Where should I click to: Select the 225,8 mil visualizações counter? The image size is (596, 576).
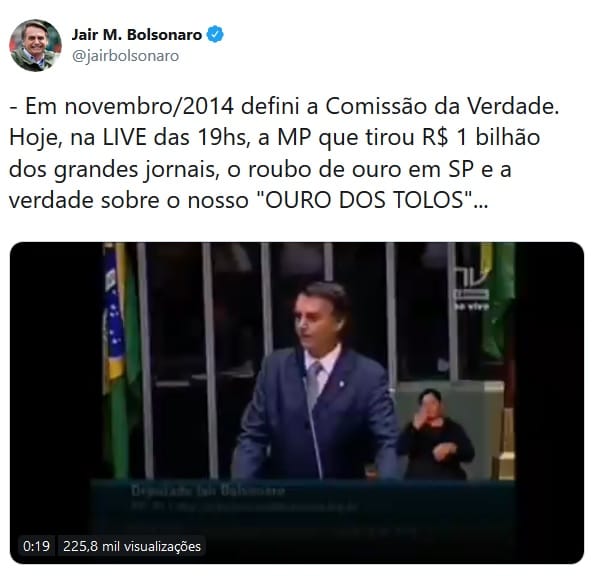(132, 546)
